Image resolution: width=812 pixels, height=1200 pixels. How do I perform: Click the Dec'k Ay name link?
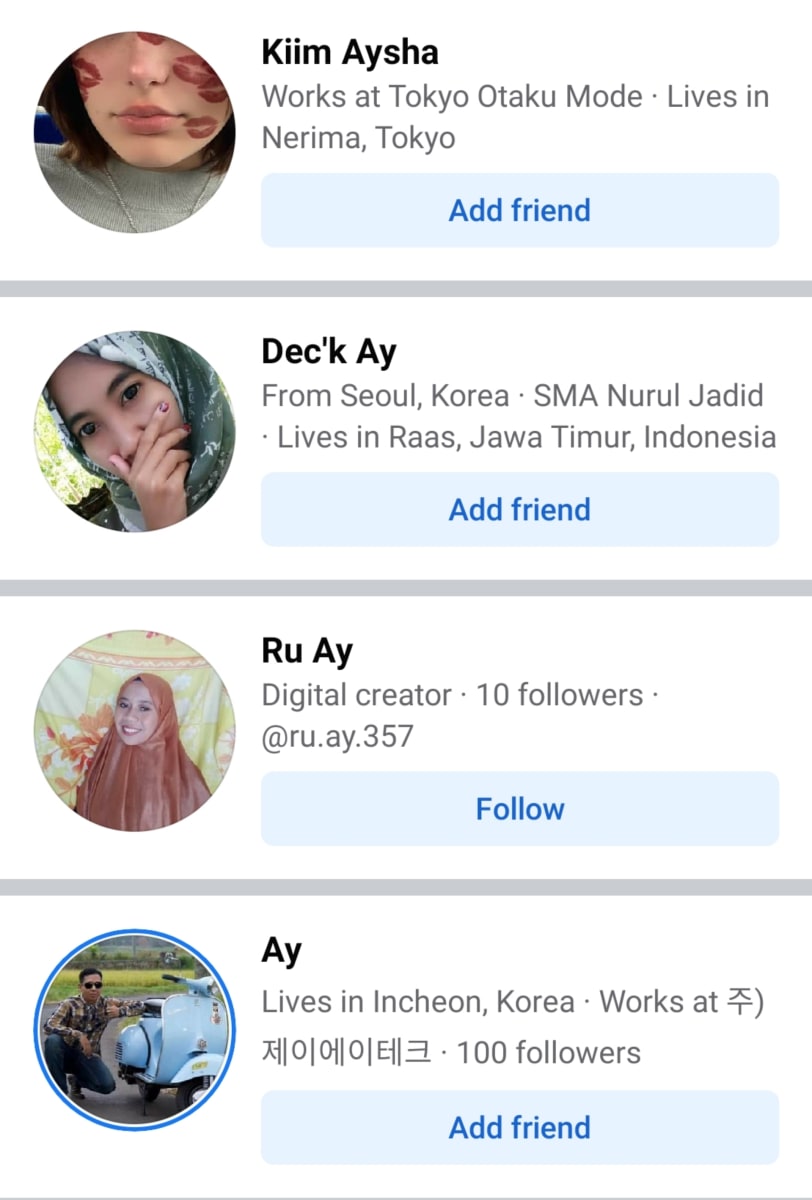coord(329,352)
